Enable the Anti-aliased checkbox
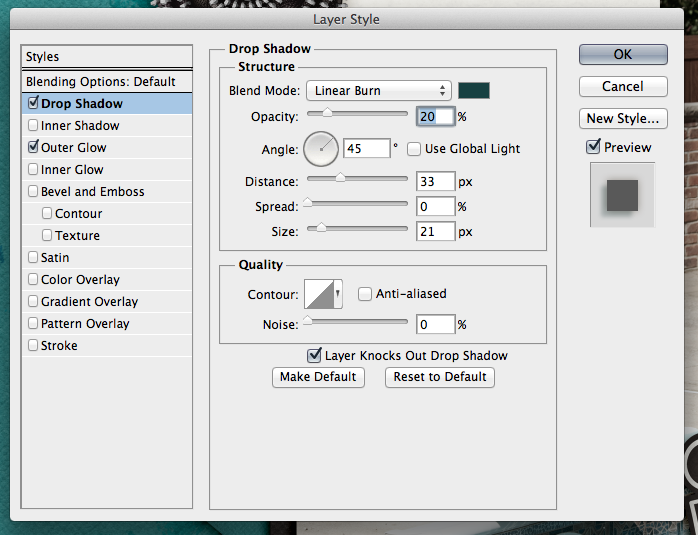Image resolution: width=698 pixels, height=535 pixels. pos(365,294)
